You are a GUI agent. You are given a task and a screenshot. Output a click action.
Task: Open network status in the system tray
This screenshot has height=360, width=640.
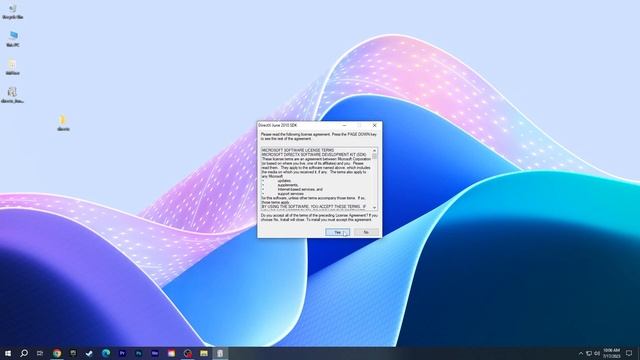pyautogui.click(x=589, y=353)
